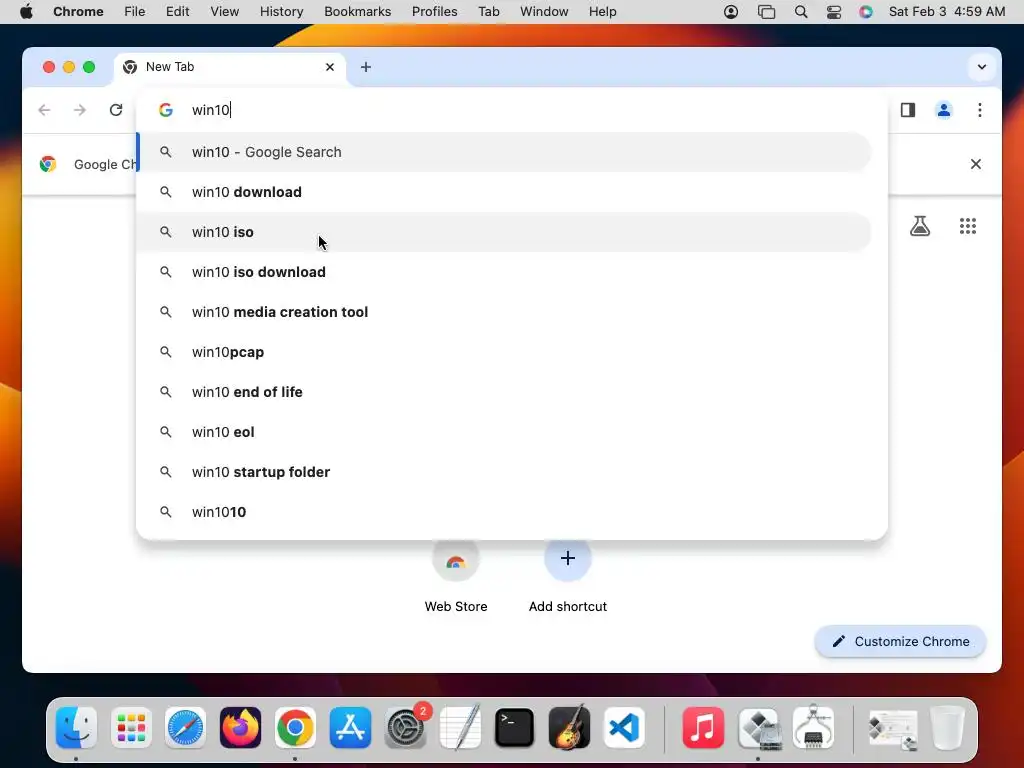Viewport: 1024px width, 768px height.
Task: Open the Tab menu
Action: click(x=488, y=12)
